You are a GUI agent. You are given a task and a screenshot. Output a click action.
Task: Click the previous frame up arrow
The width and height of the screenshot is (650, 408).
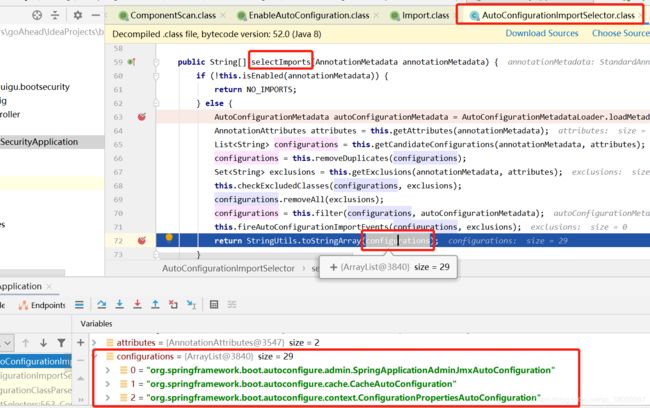[26, 343]
